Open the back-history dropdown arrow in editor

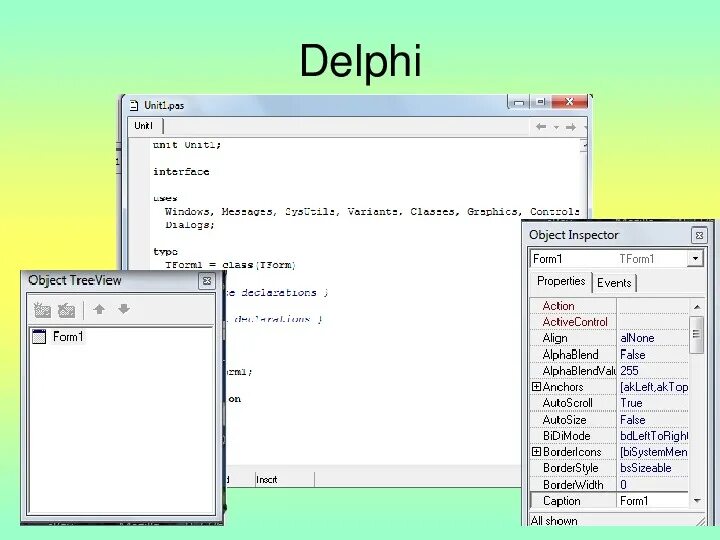click(x=556, y=127)
